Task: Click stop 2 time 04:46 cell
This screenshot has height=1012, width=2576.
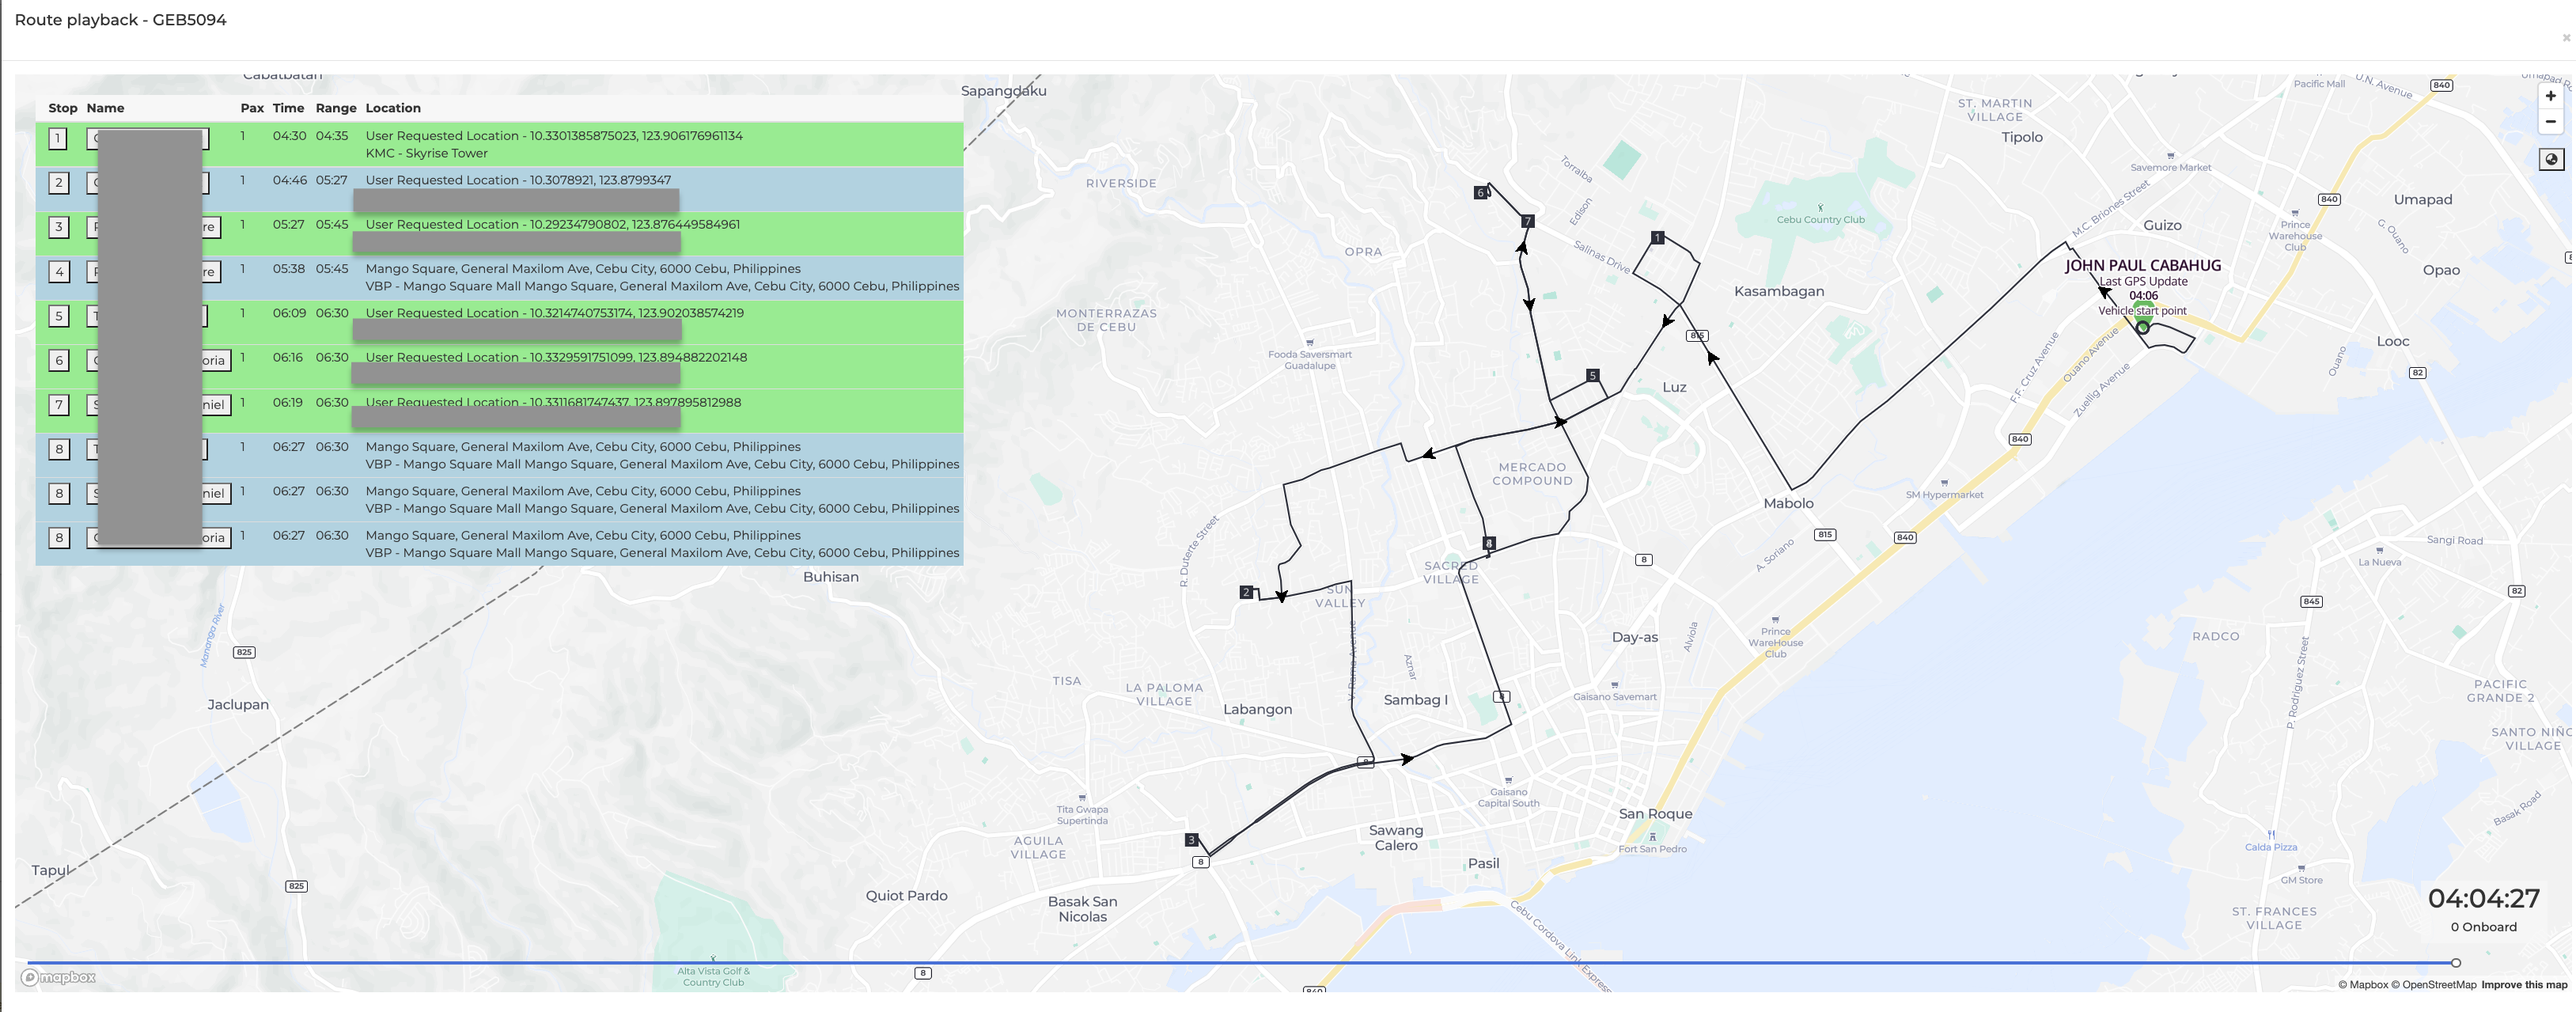Action: pyautogui.click(x=290, y=180)
